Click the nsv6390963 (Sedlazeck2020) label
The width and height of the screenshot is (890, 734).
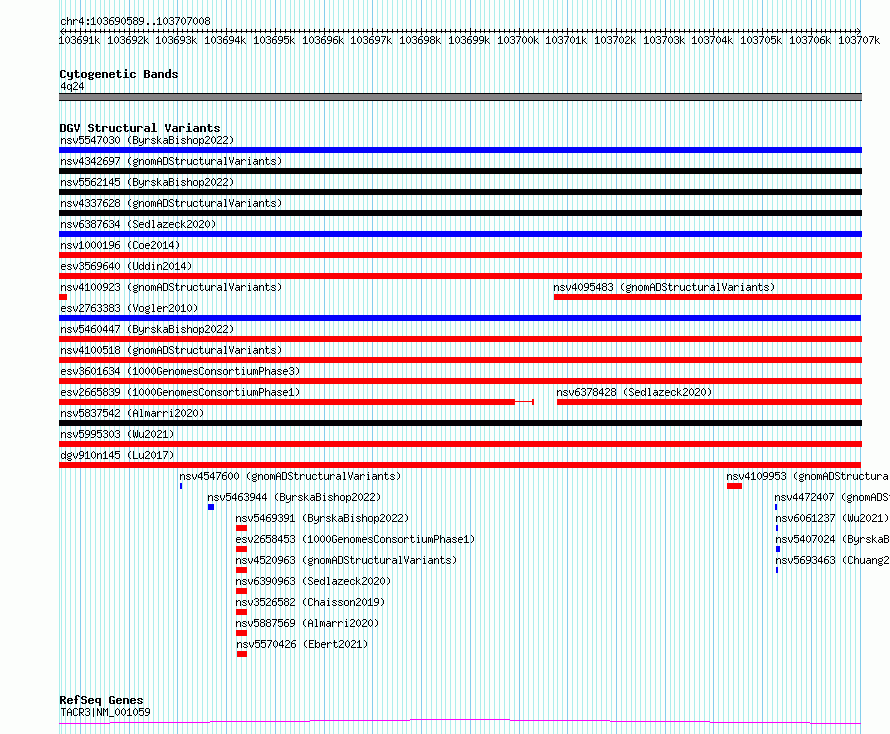pyautogui.click(x=313, y=581)
